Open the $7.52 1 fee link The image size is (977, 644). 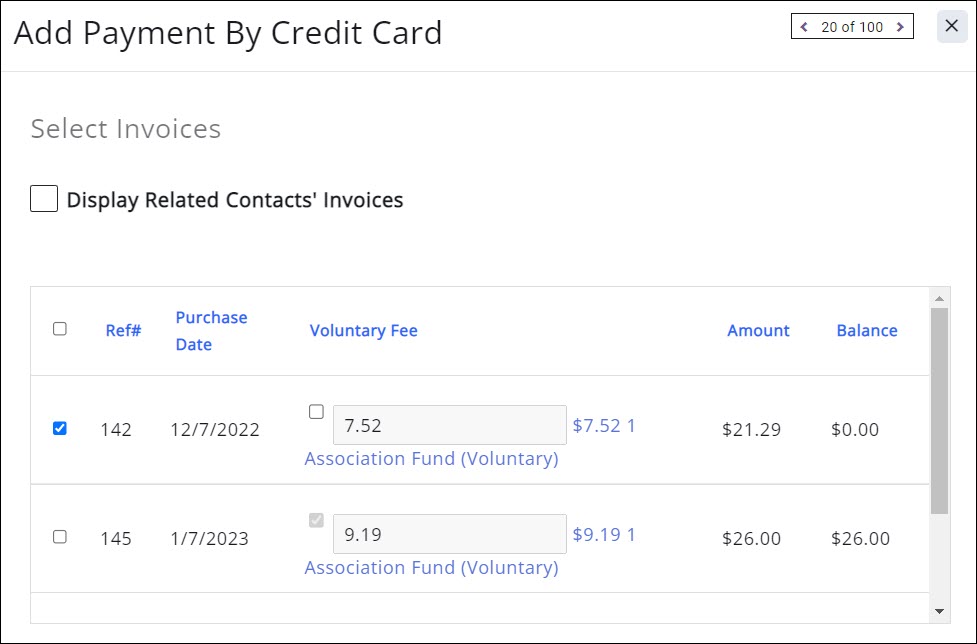click(604, 426)
